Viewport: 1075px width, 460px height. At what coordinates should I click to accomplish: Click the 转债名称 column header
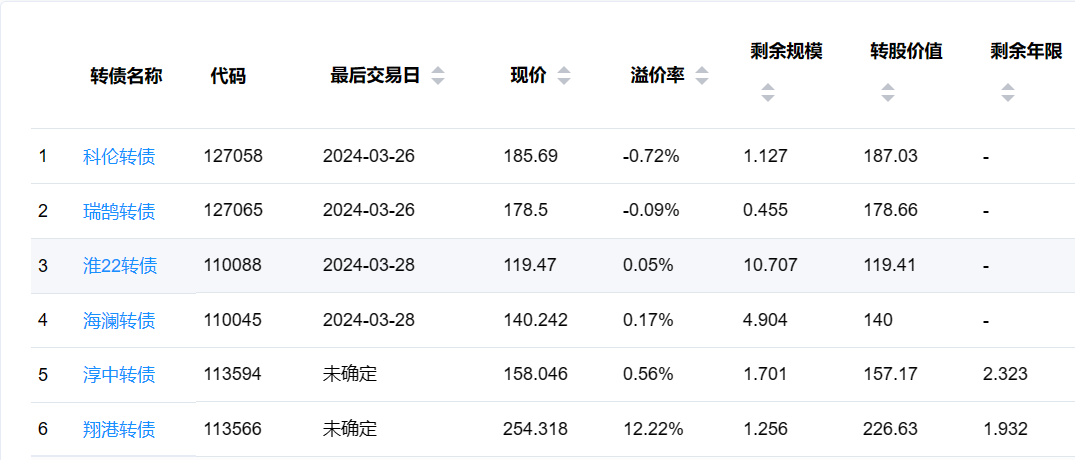[x=126, y=76]
